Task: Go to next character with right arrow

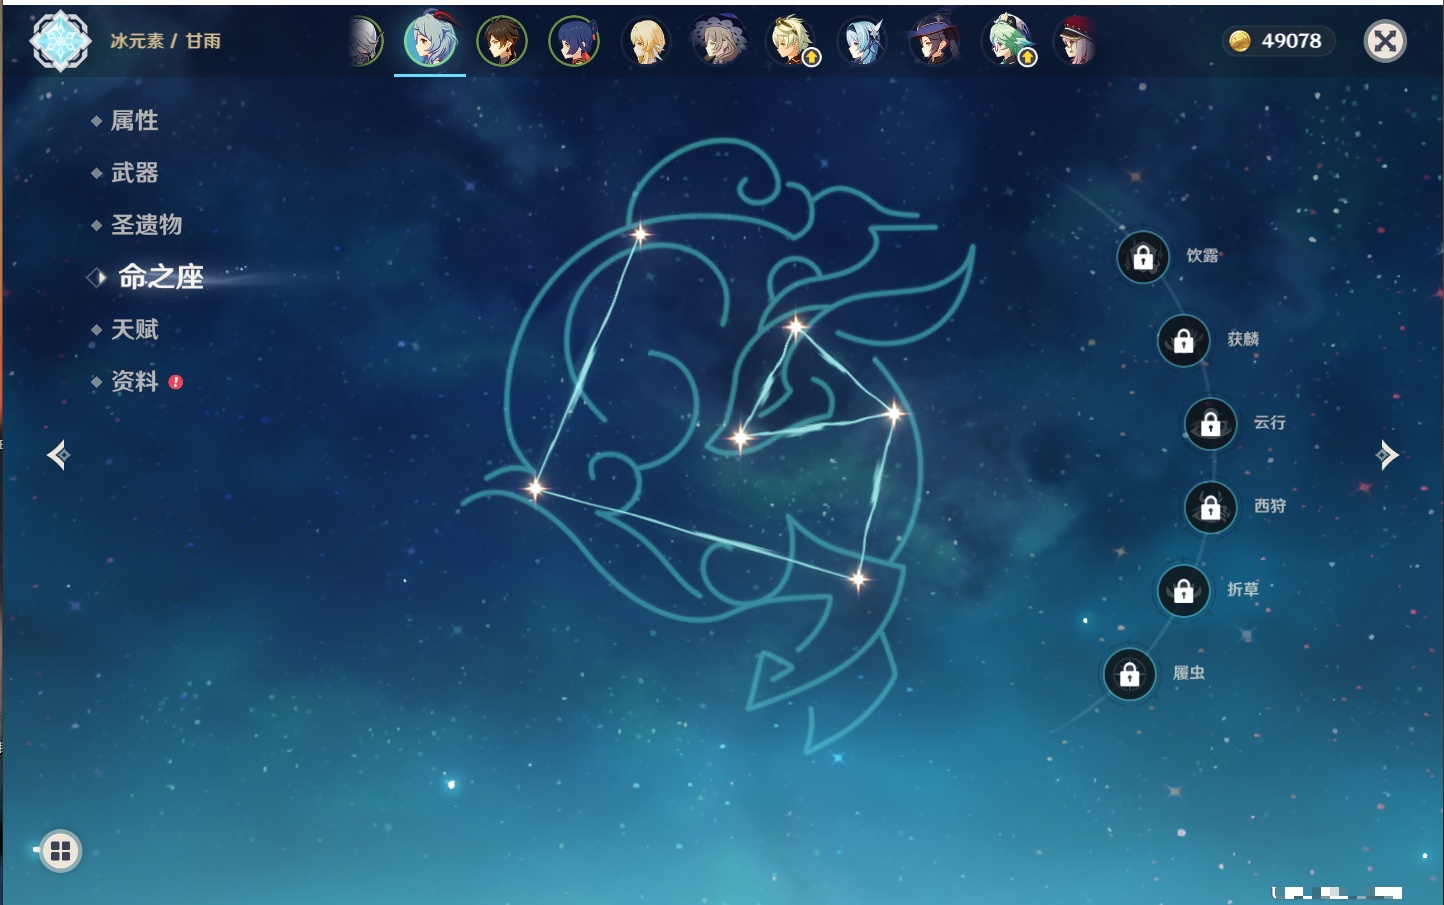Action: click(x=1386, y=455)
